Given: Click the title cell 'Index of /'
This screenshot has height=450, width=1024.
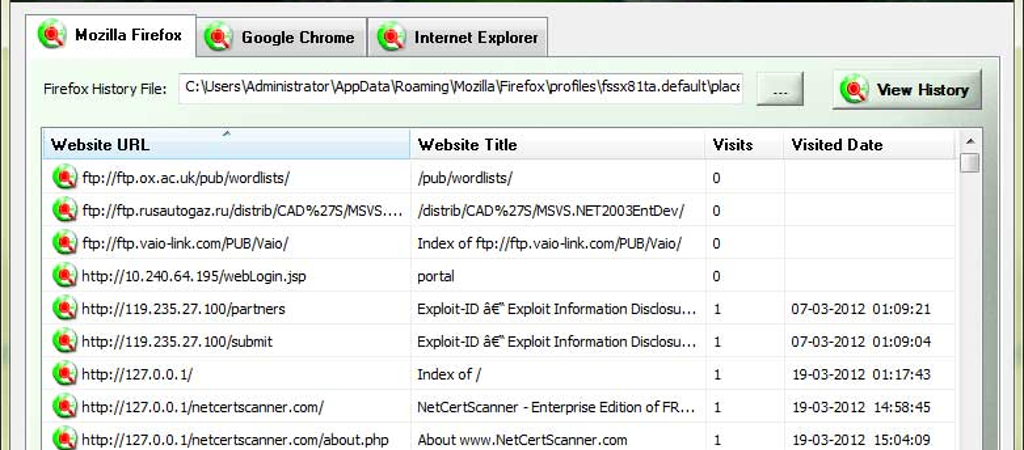Looking at the screenshot, I should 449,374.
